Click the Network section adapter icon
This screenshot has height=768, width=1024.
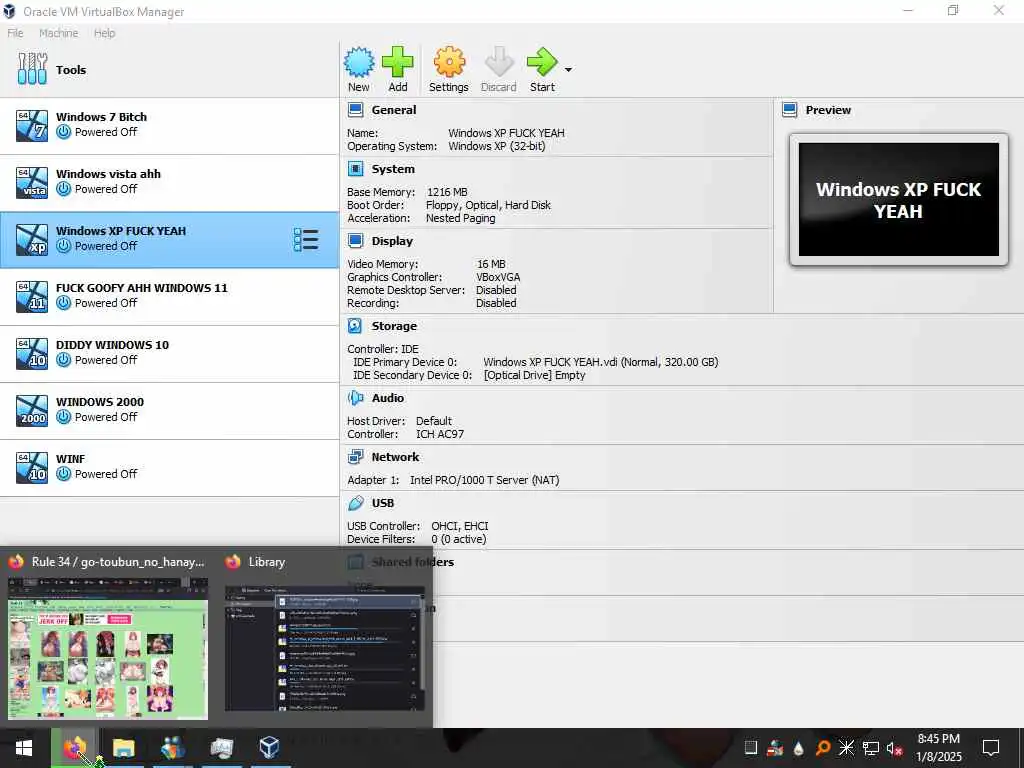click(x=355, y=456)
